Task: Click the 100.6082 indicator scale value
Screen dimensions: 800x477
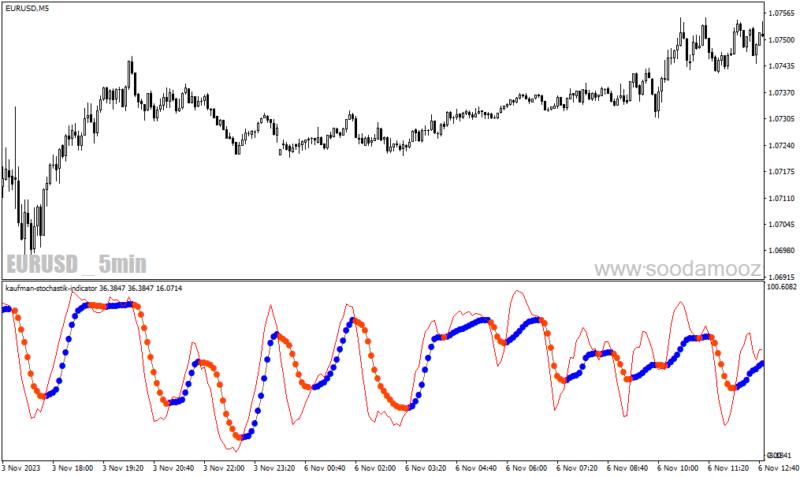Action: pyautogui.click(x=782, y=287)
